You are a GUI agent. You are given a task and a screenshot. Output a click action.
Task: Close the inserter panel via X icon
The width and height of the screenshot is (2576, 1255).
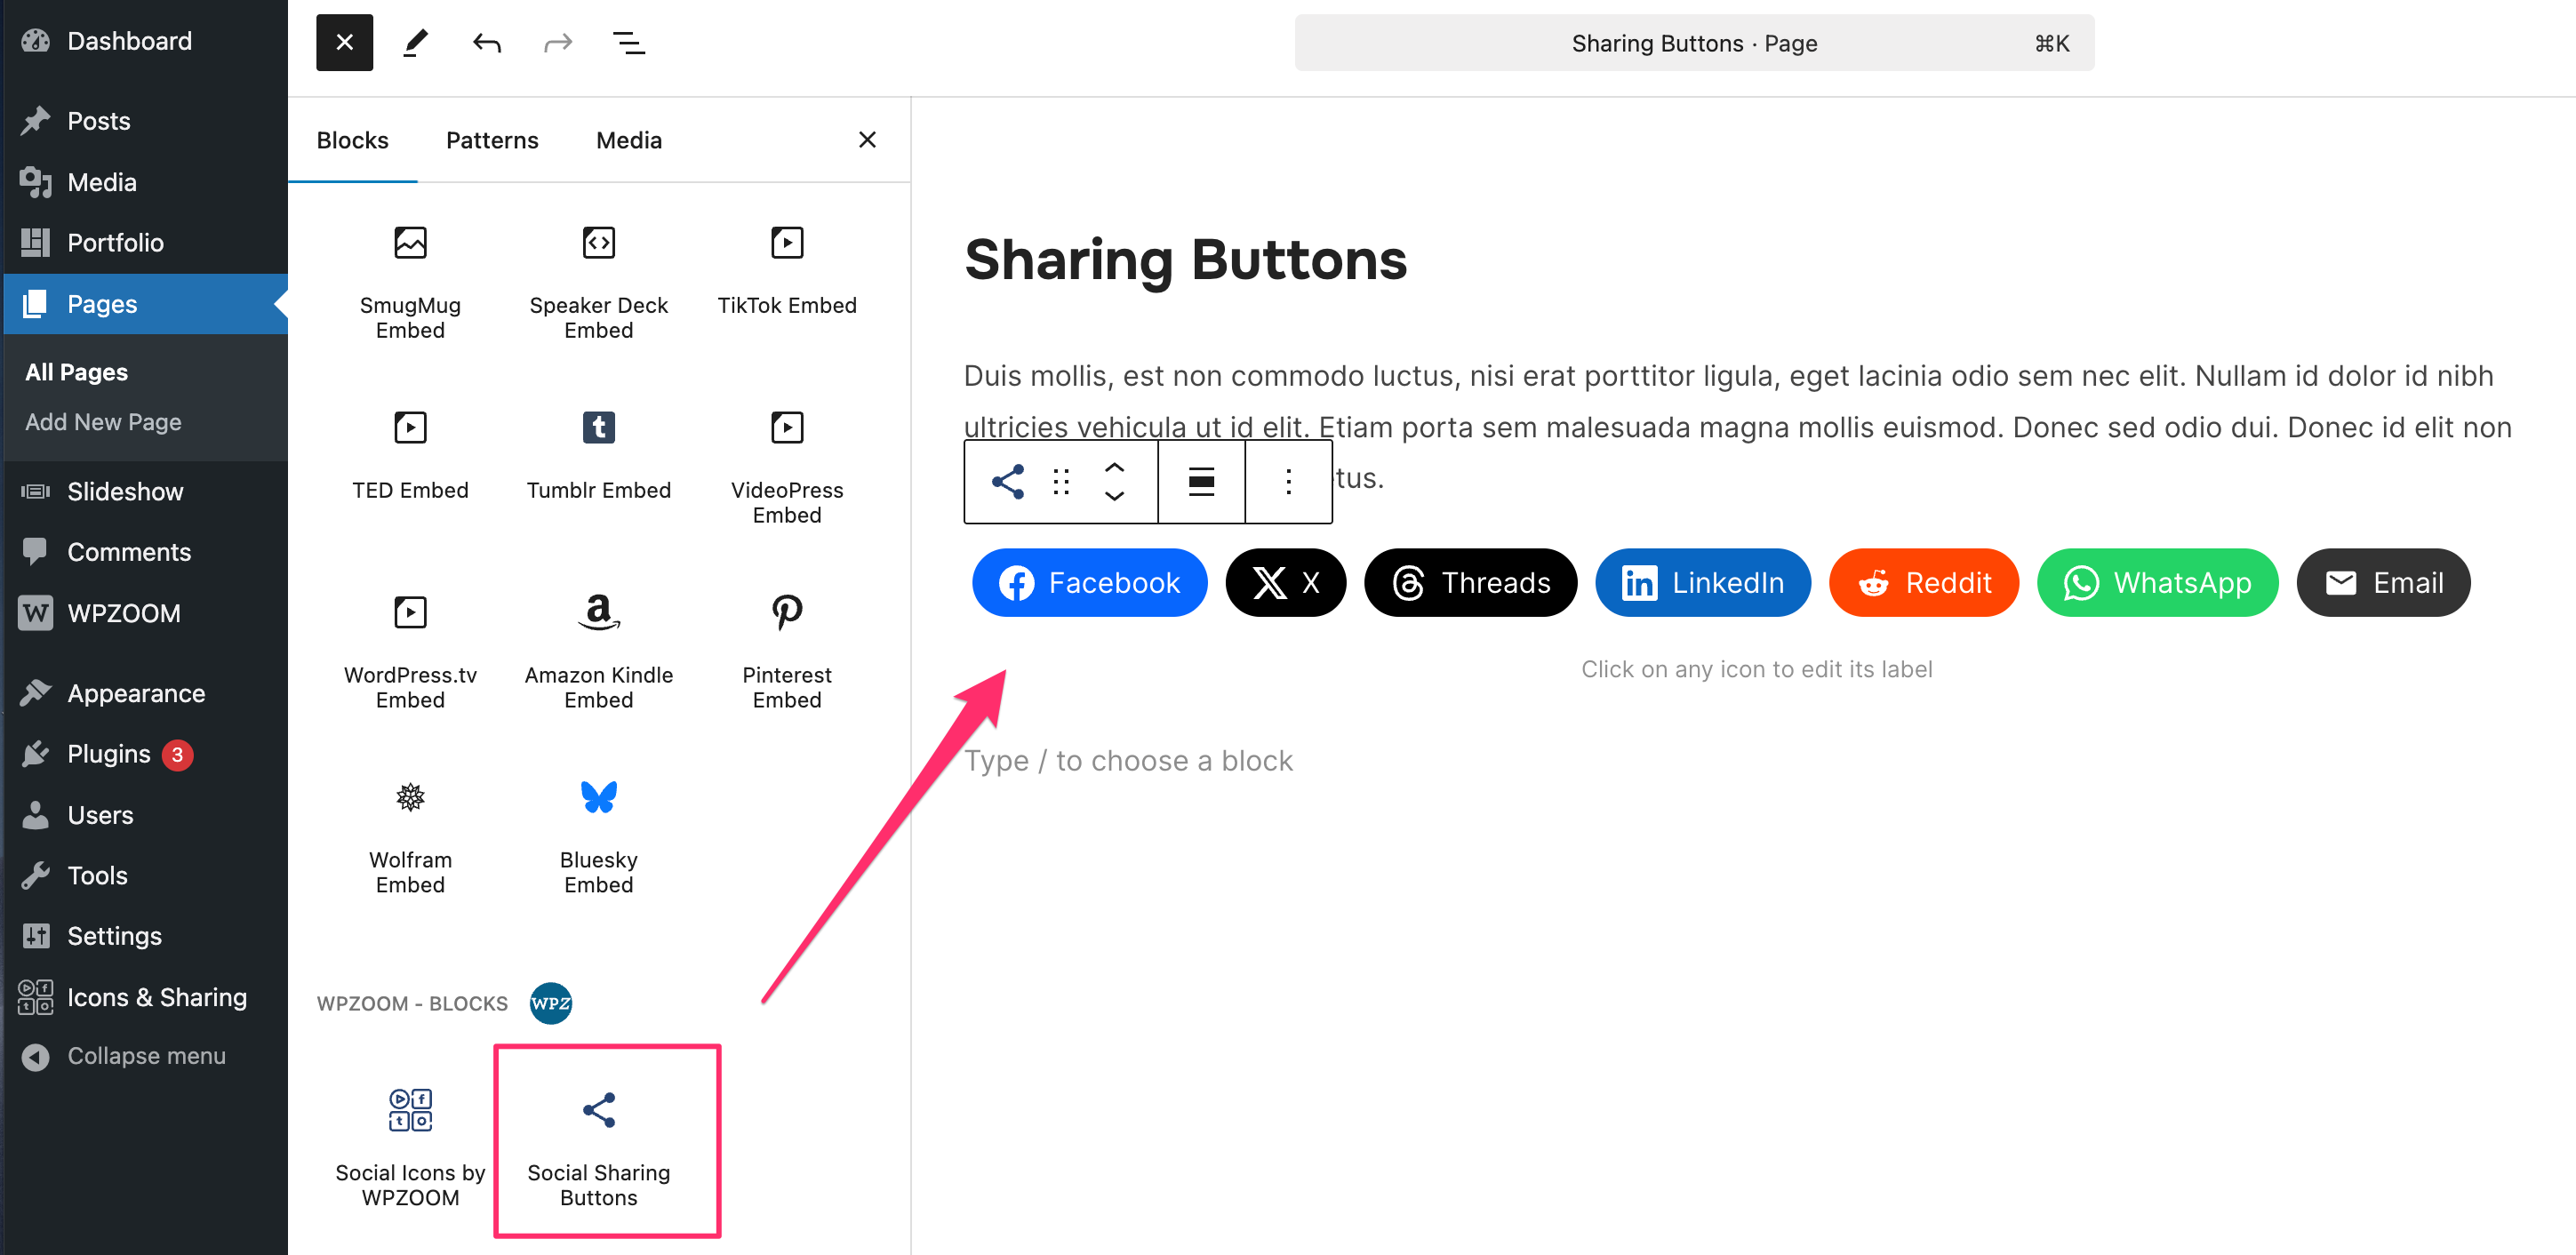tap(867, 140)
